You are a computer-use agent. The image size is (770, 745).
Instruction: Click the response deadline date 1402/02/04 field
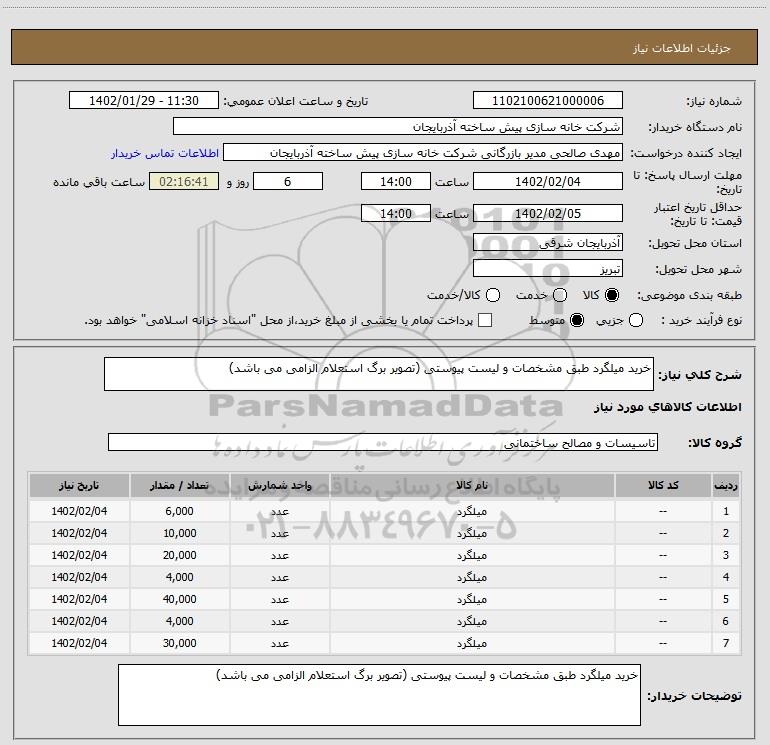coord(548,182)
